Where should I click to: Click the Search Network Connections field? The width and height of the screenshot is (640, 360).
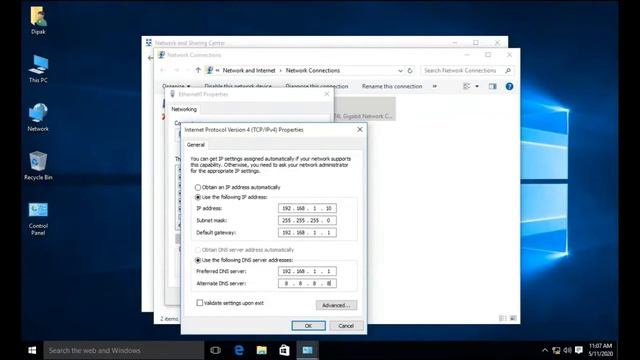click(x=462, y=70)
